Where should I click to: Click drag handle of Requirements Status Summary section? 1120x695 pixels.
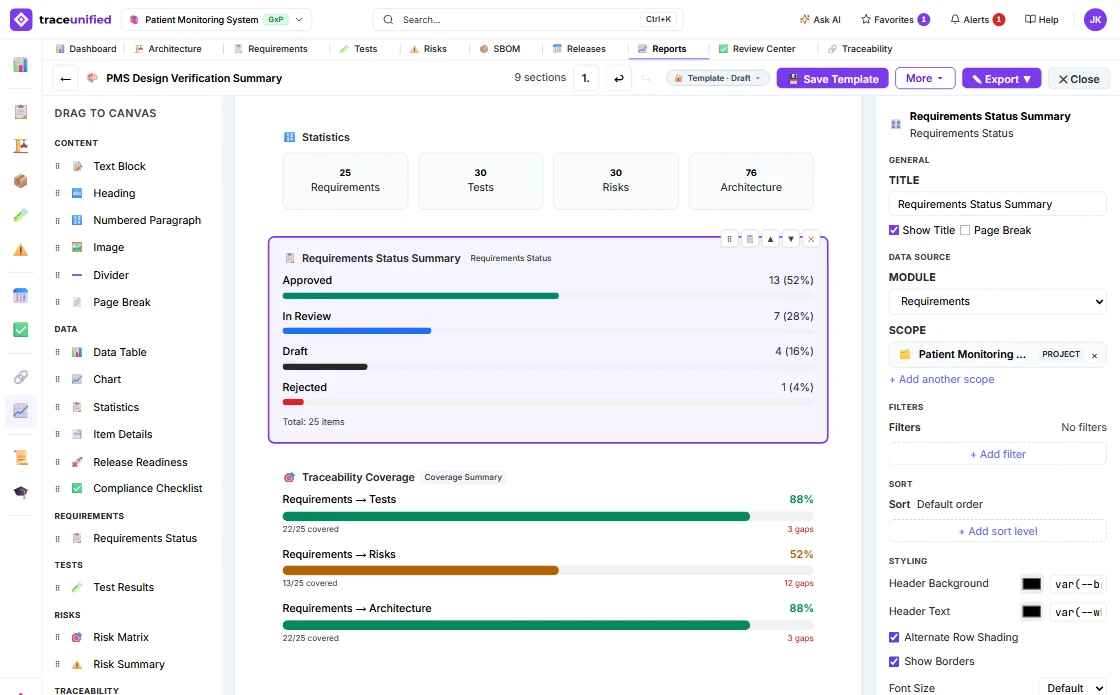[729, 239]
